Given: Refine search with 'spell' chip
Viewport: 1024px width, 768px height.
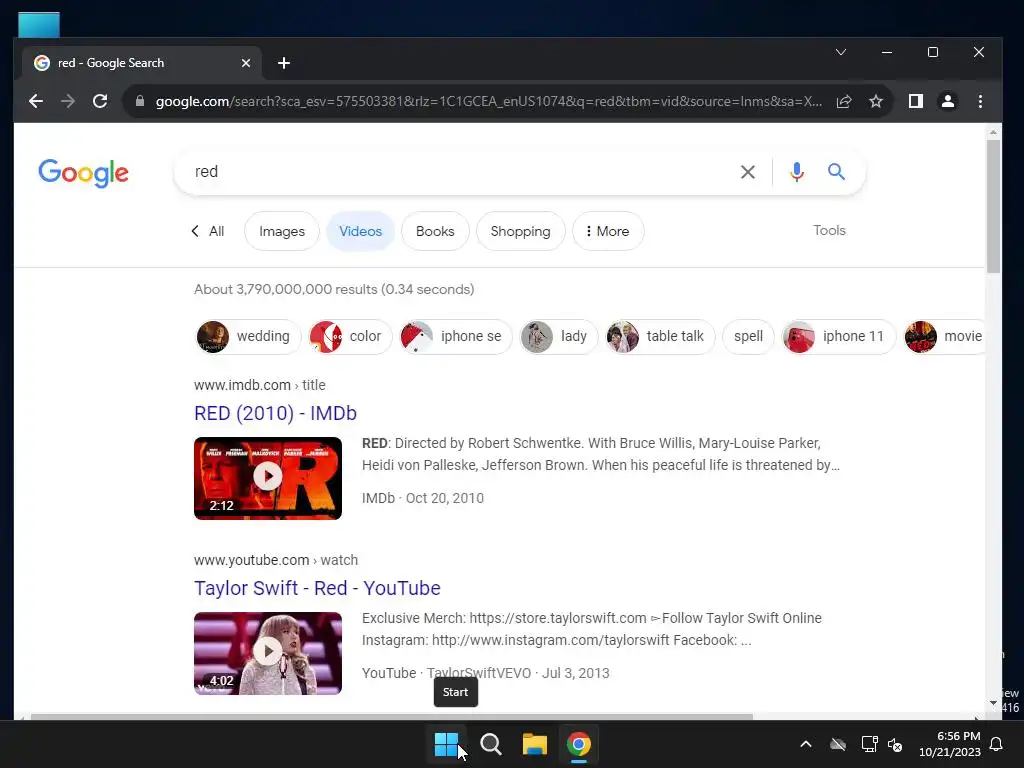Looking at the screenshot, I should click(x=748, y=336).
